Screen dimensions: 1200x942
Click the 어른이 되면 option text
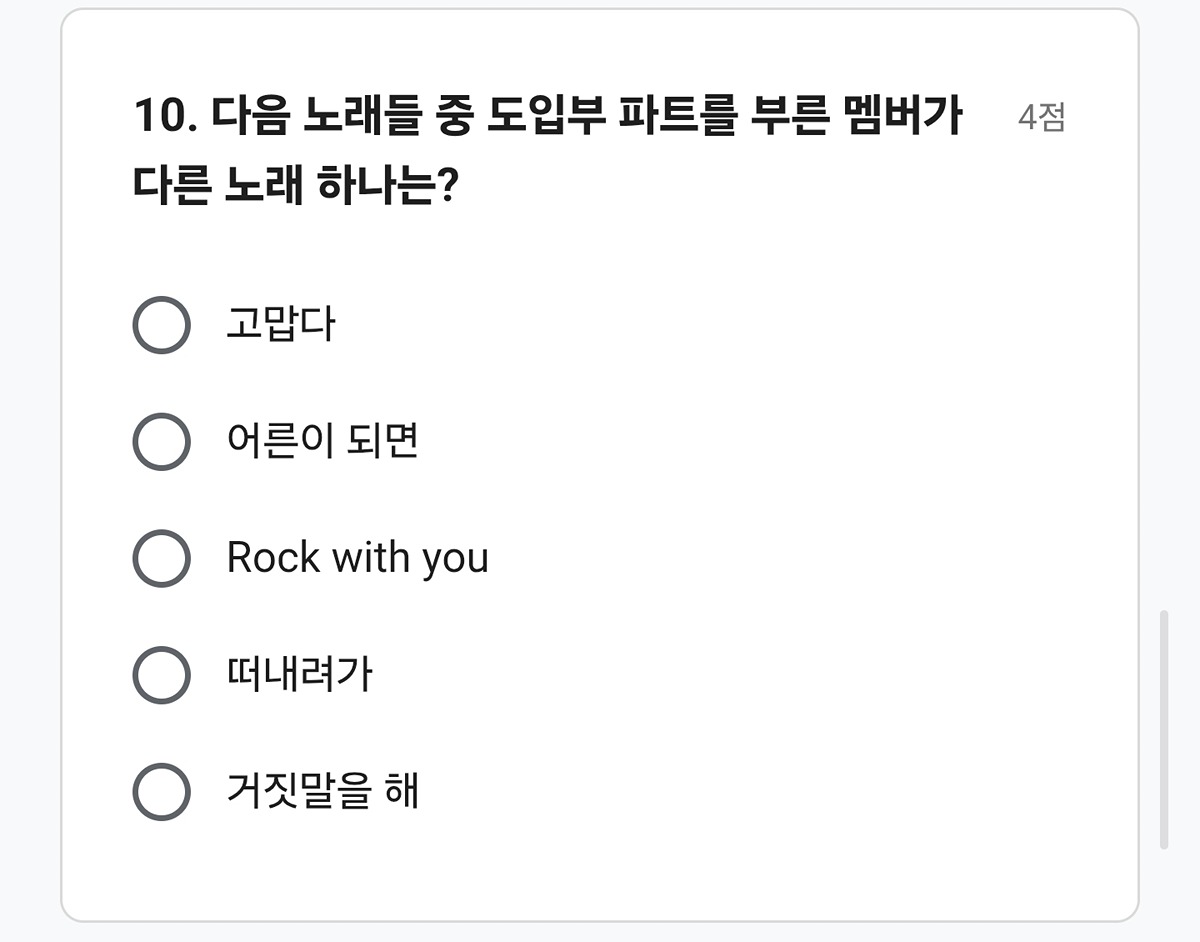tap(322, 441)
